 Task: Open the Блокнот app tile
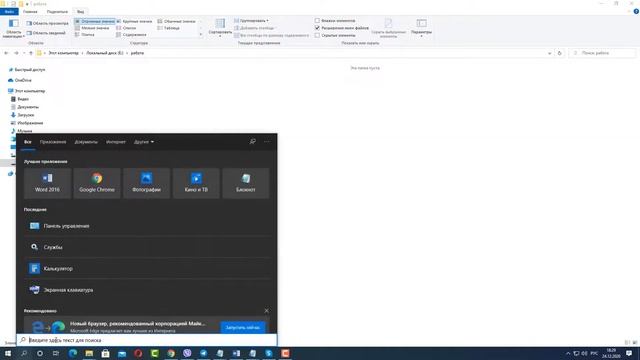[x=246, y=183]
